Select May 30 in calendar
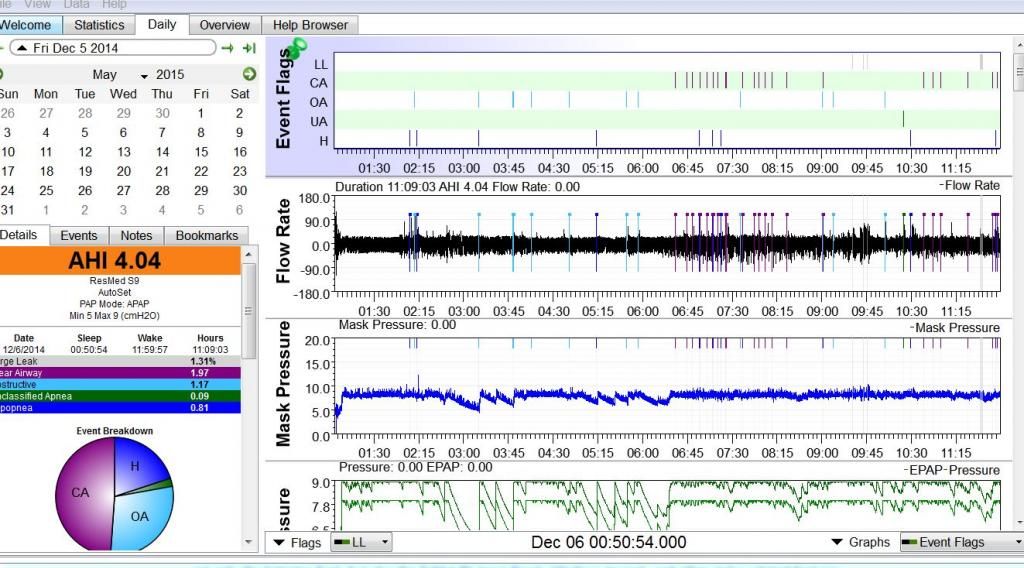This screenshot has height=568, width=1024. click(240, 191)
